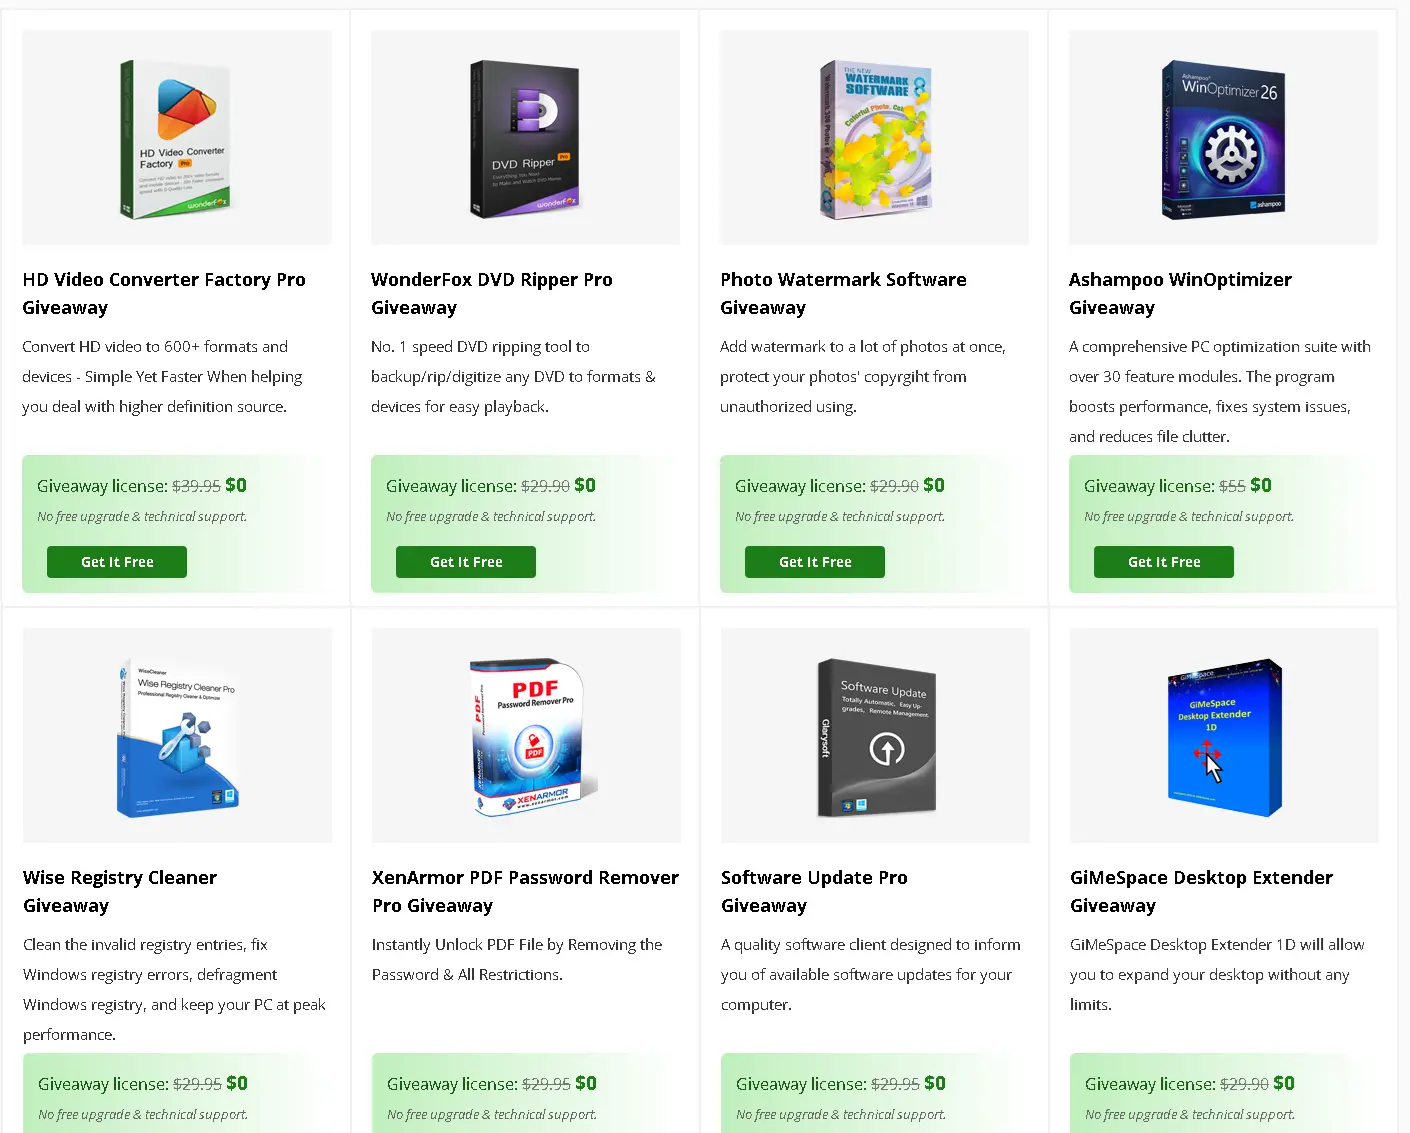Open the DVD Ripper Pro box image
The height and width of the screenshot is (1133, 1410).
point(525,137)
